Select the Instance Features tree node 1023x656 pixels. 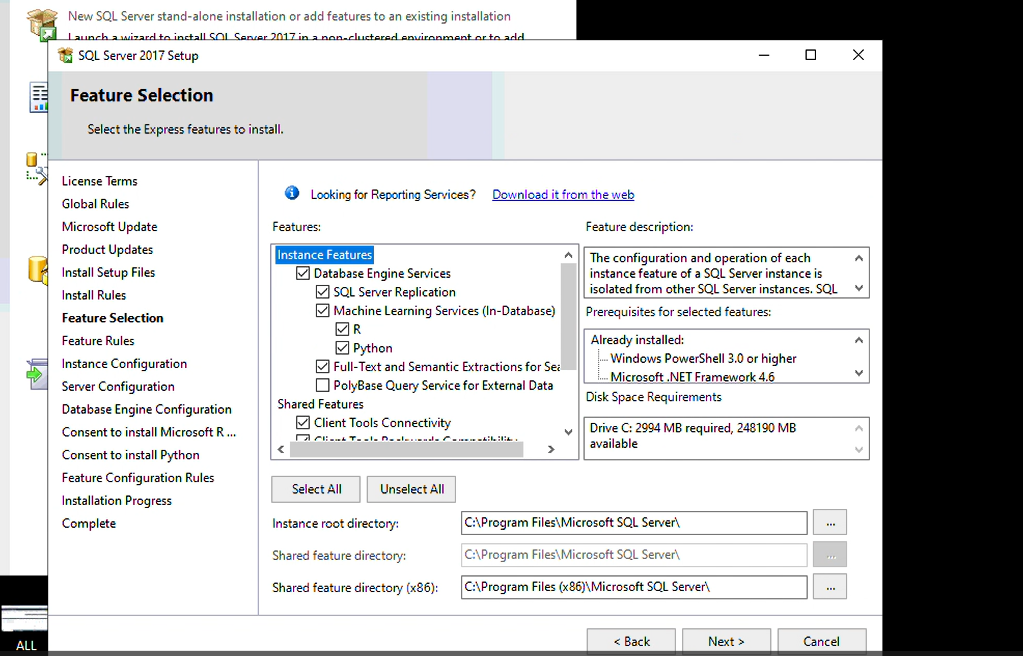[x=324, y=255]
